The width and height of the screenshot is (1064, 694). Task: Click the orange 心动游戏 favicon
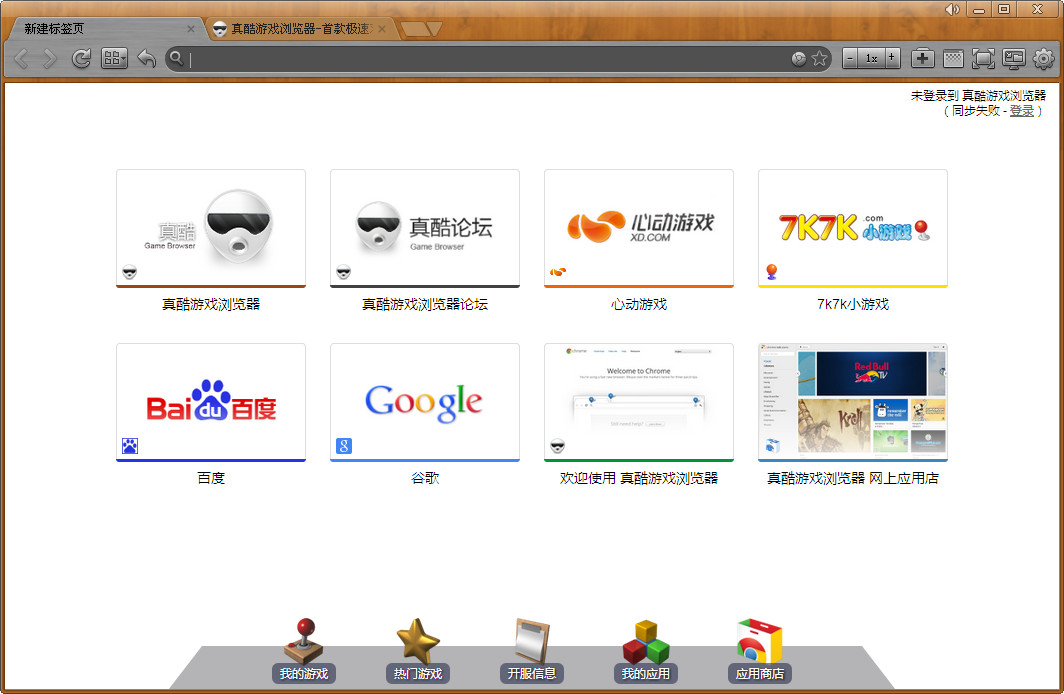[558, 272]
